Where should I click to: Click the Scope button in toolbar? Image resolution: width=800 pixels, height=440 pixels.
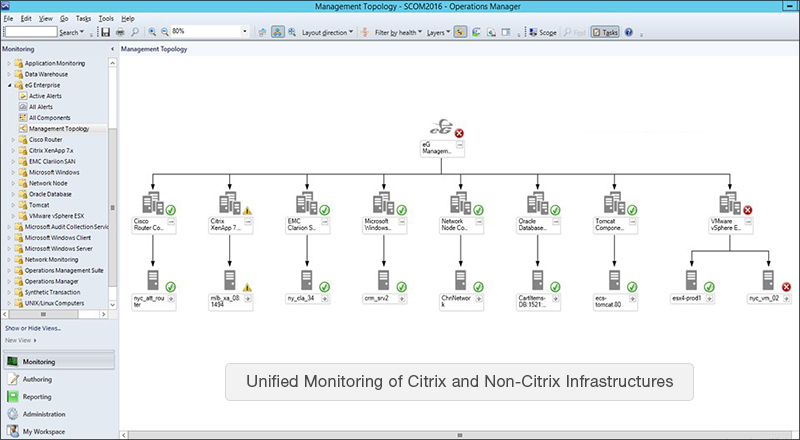(543, 32)
